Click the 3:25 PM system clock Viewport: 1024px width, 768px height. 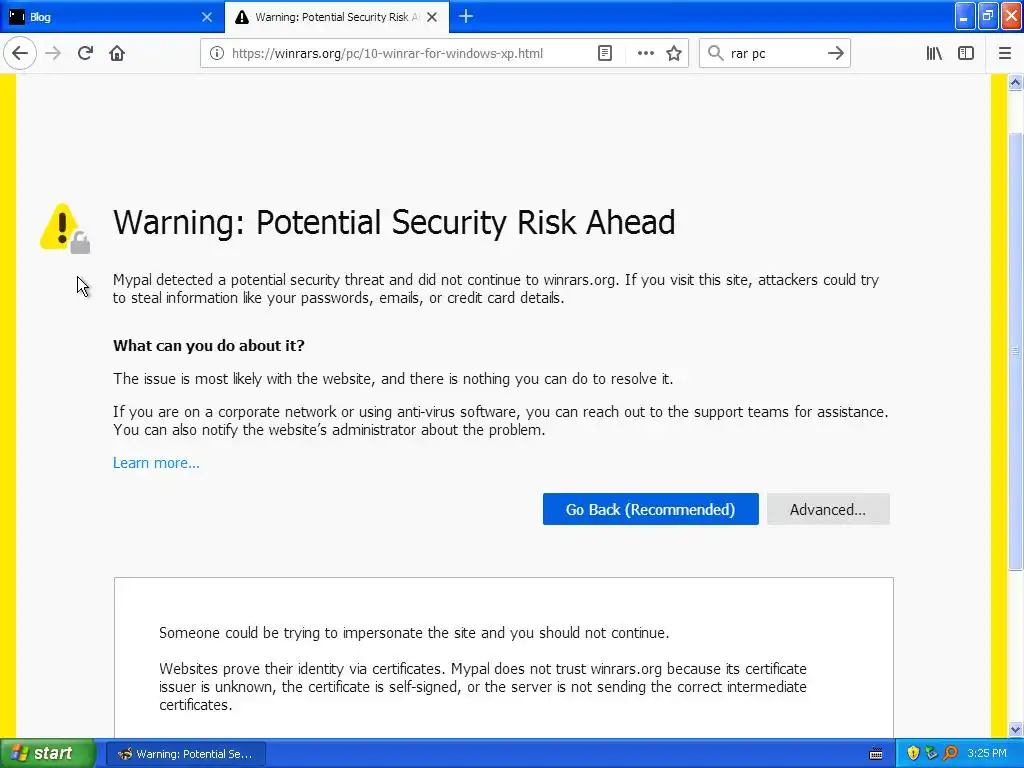tap(987, 754)
